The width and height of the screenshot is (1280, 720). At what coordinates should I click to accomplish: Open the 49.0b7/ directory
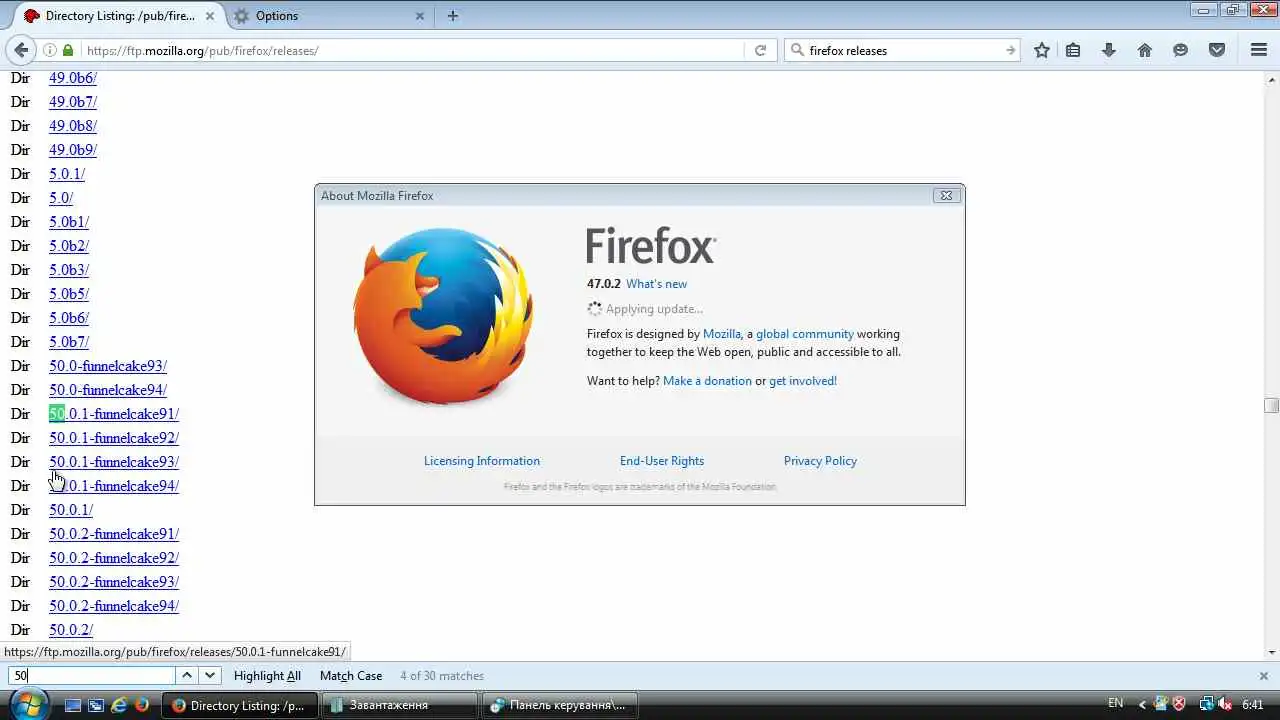point(73,102)
